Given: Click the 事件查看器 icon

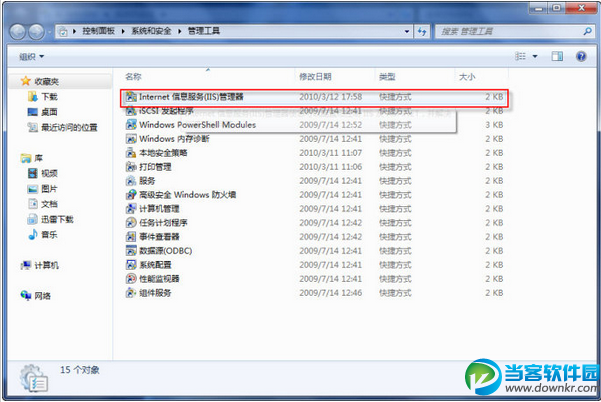Looking at the screenshot, I should coord(131,237).
